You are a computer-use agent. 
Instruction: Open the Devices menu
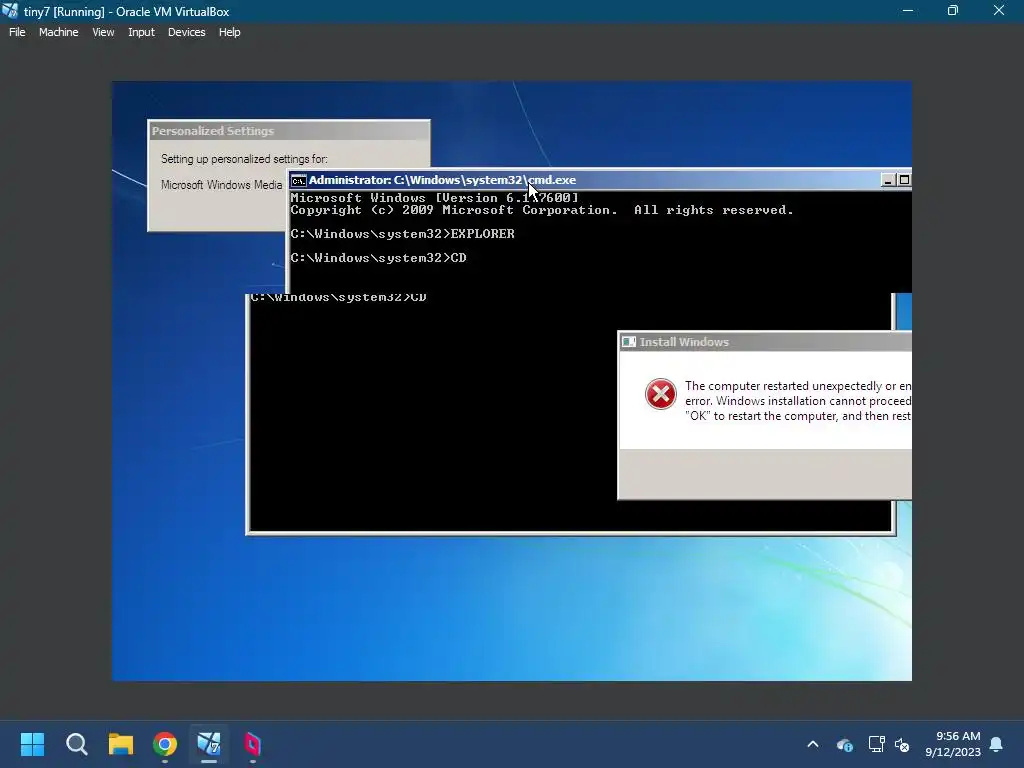pyautogui.click(x=186, y=32)
